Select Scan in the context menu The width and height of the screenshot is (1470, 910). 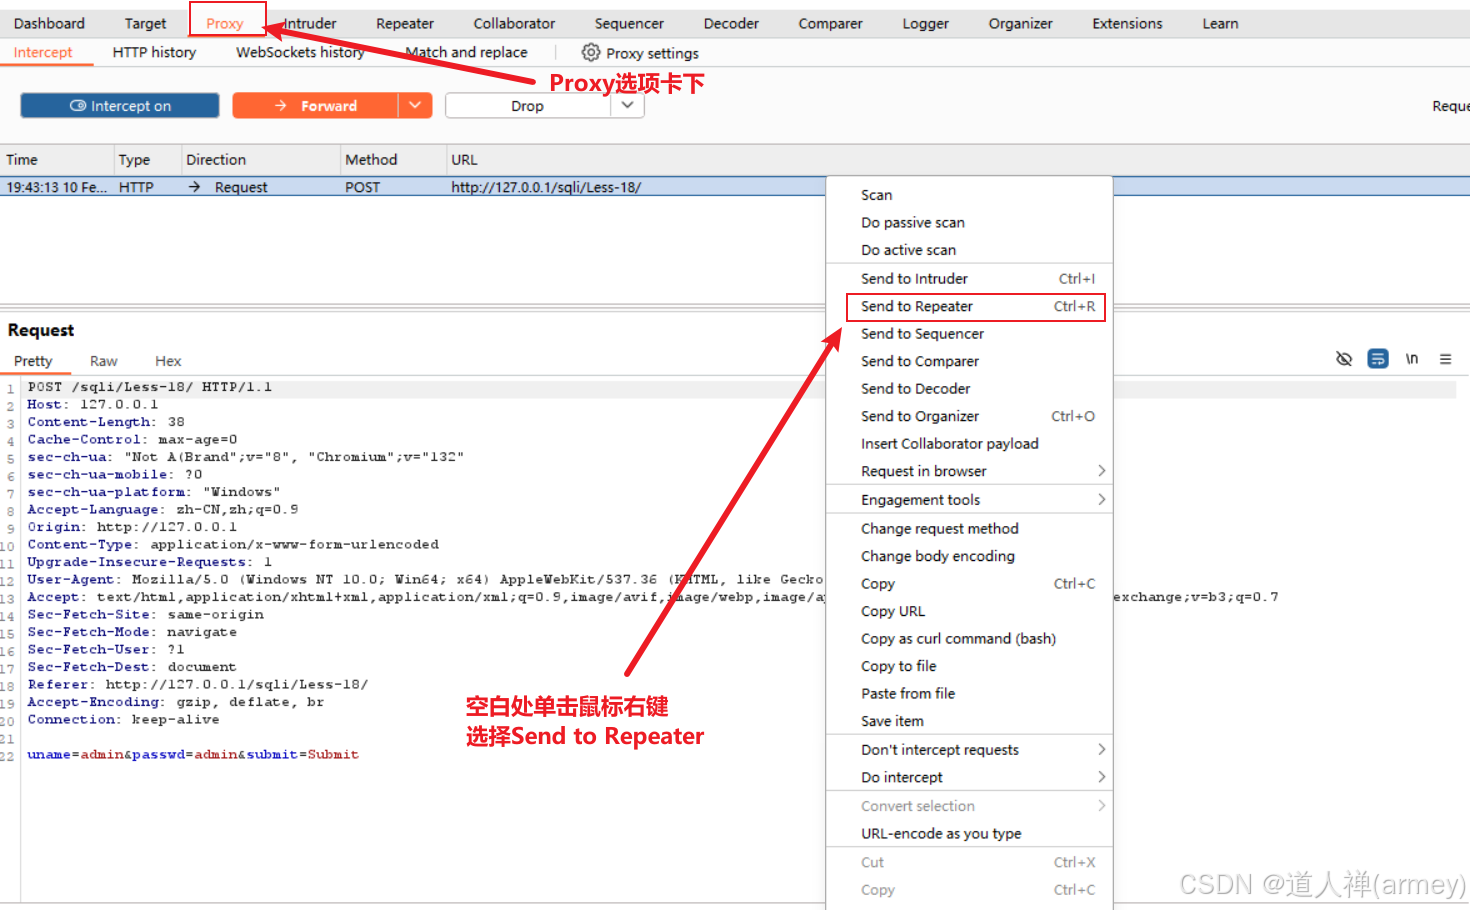click(x=969, y=195)
